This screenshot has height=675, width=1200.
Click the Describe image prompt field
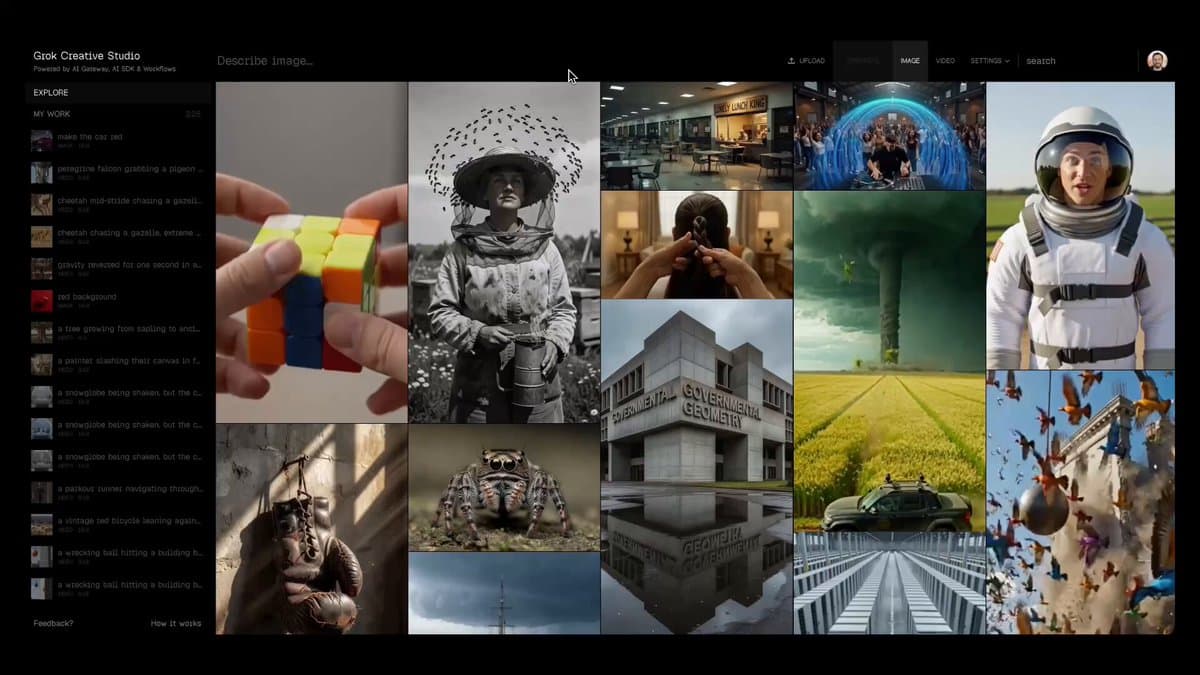click(x=400, y=61)
